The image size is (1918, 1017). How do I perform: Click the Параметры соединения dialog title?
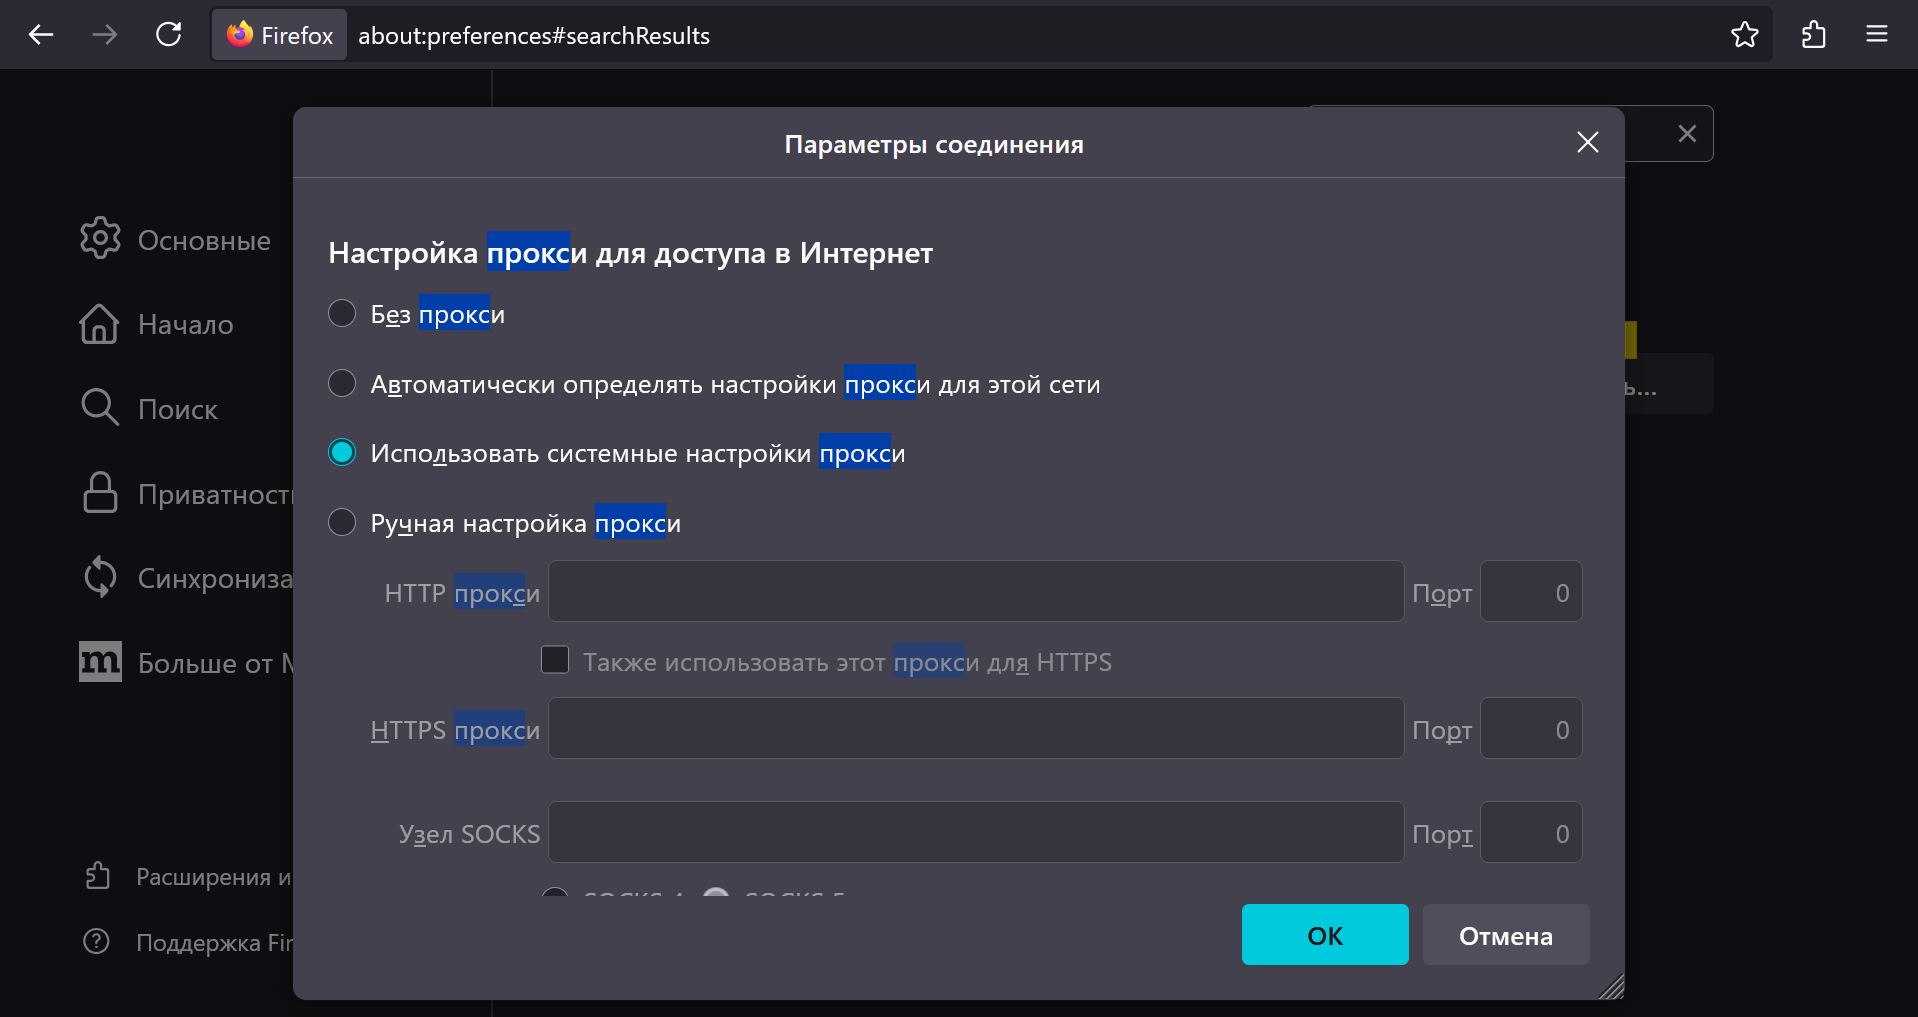[x=934, y=145]
